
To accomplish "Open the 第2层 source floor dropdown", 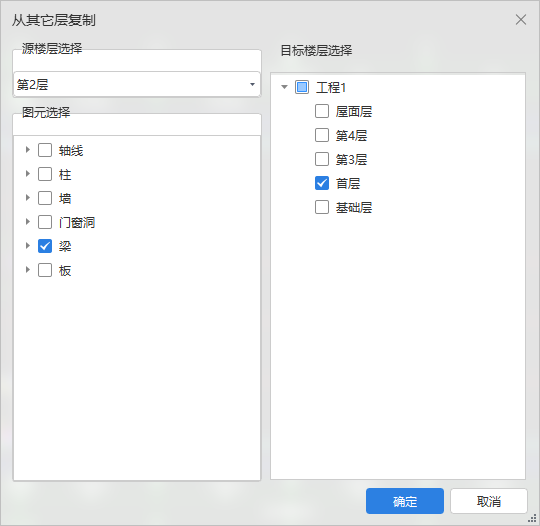I will [137, 84].
